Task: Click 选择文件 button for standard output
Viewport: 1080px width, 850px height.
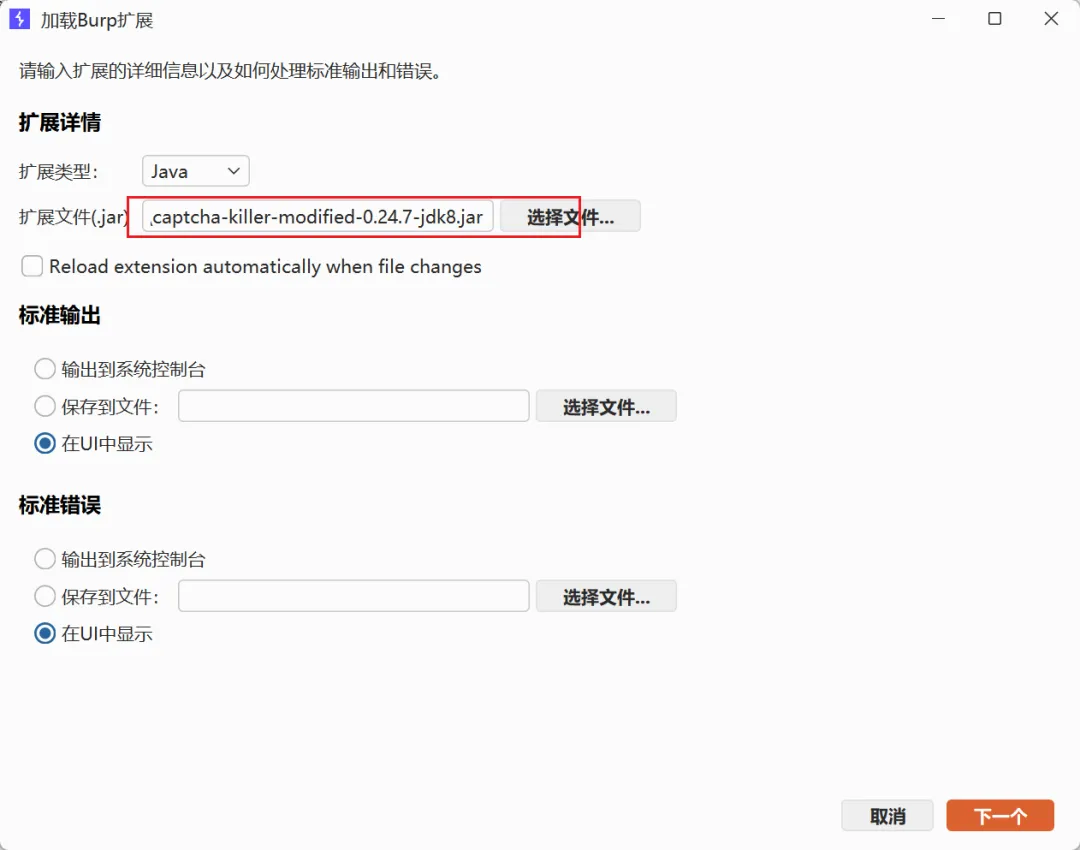Action: 606,406
